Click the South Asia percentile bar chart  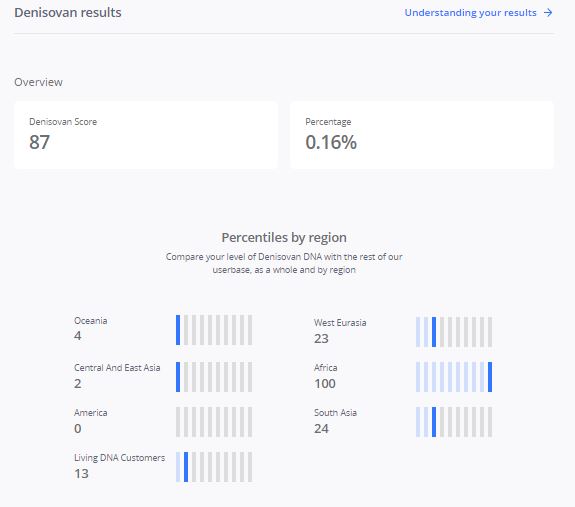pyautogui.click(x=454, y=422)
